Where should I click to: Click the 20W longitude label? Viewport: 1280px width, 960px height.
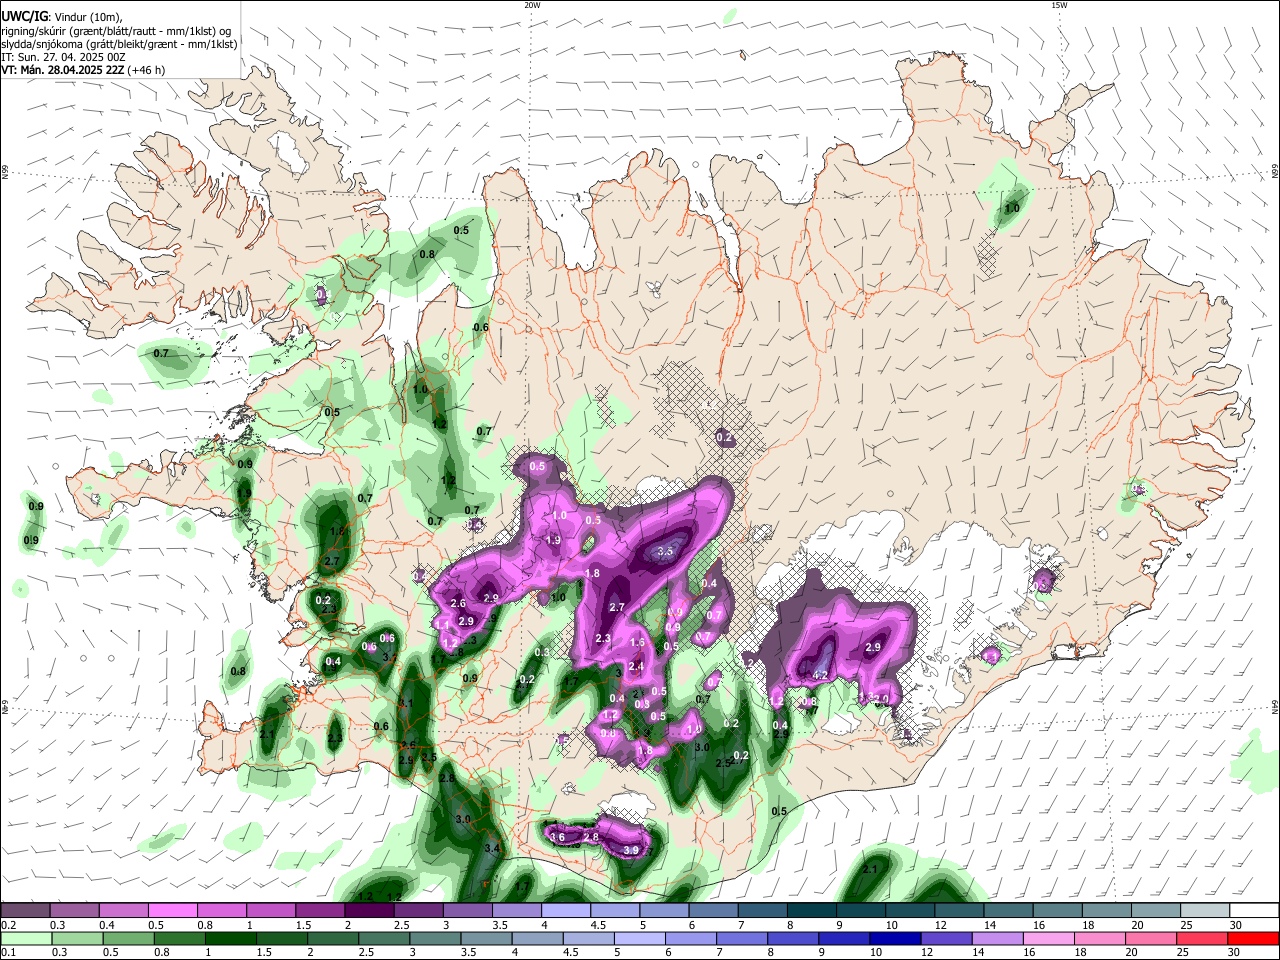click(532, 5)
